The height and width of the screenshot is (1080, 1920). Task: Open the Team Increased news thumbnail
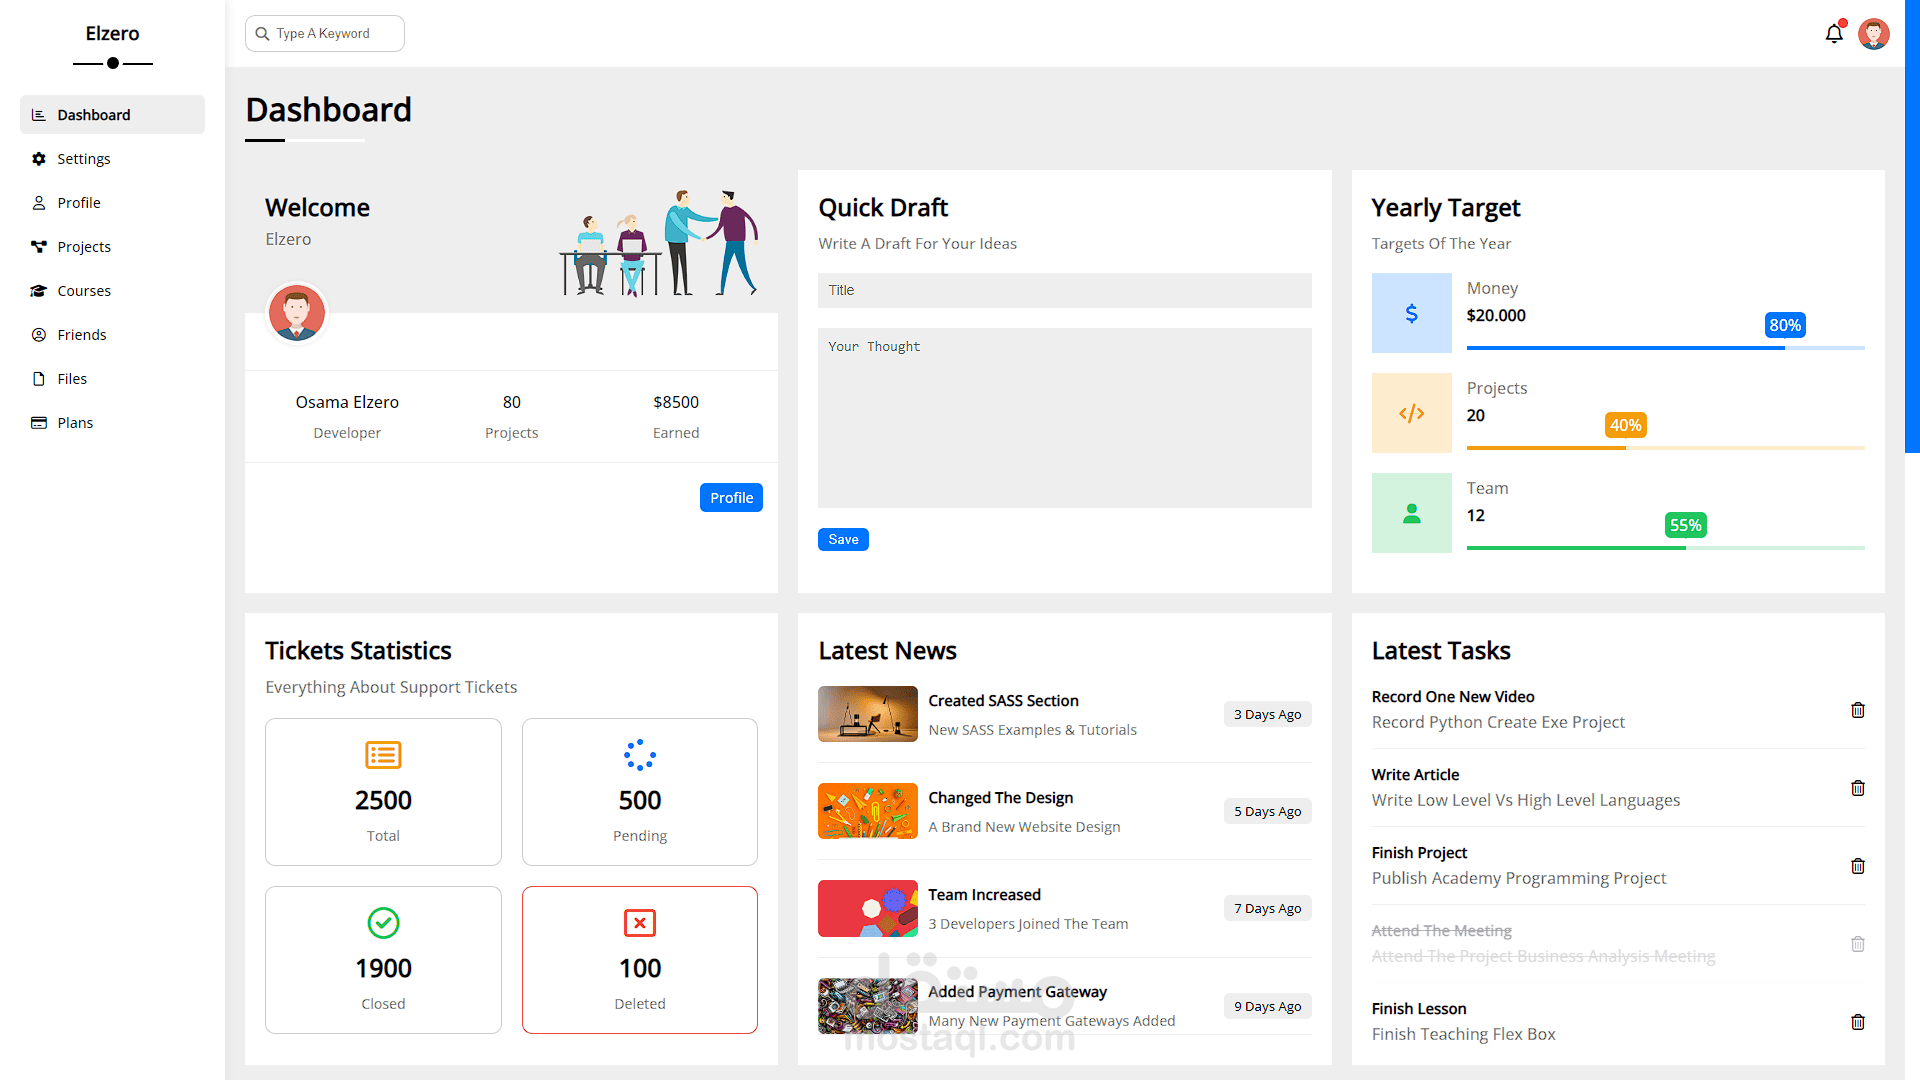(x=868, y=908)
